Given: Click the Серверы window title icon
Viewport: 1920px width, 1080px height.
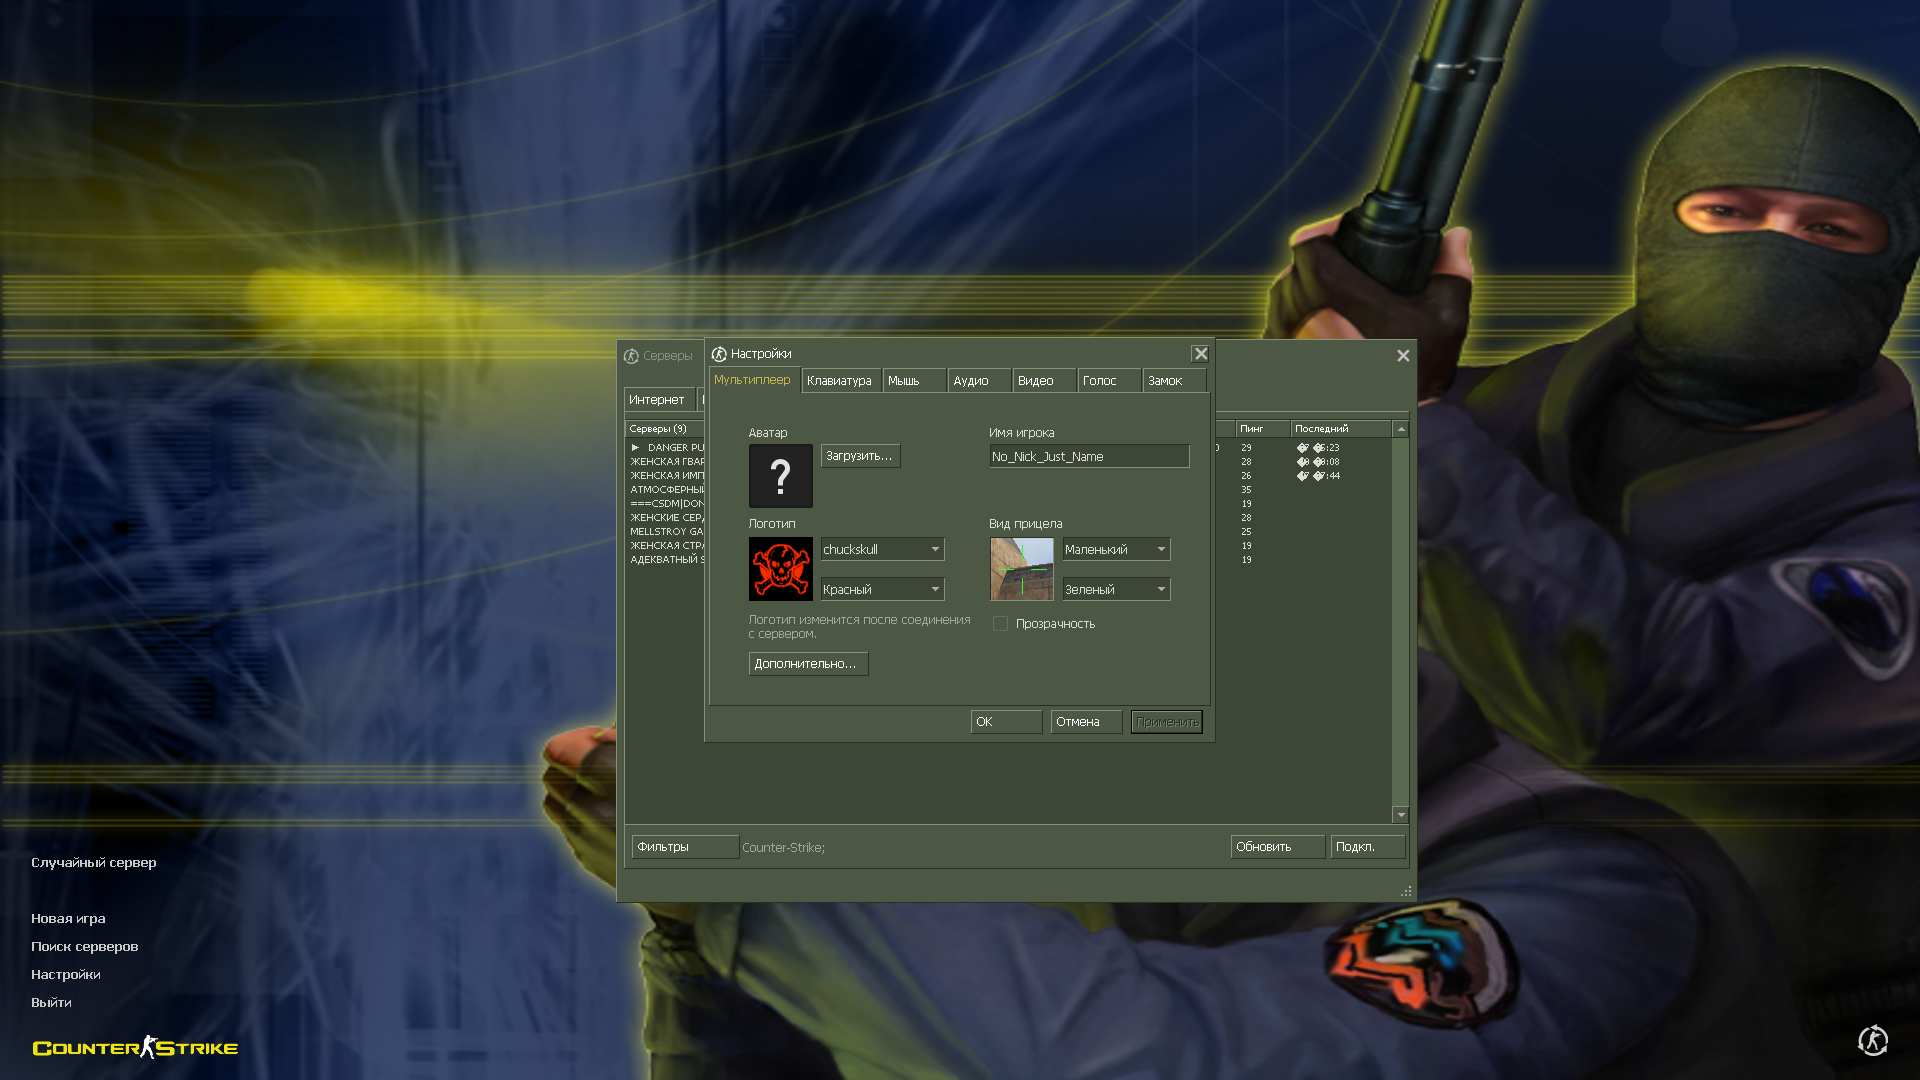Looking at the screenshot, I should coord(631,356).
